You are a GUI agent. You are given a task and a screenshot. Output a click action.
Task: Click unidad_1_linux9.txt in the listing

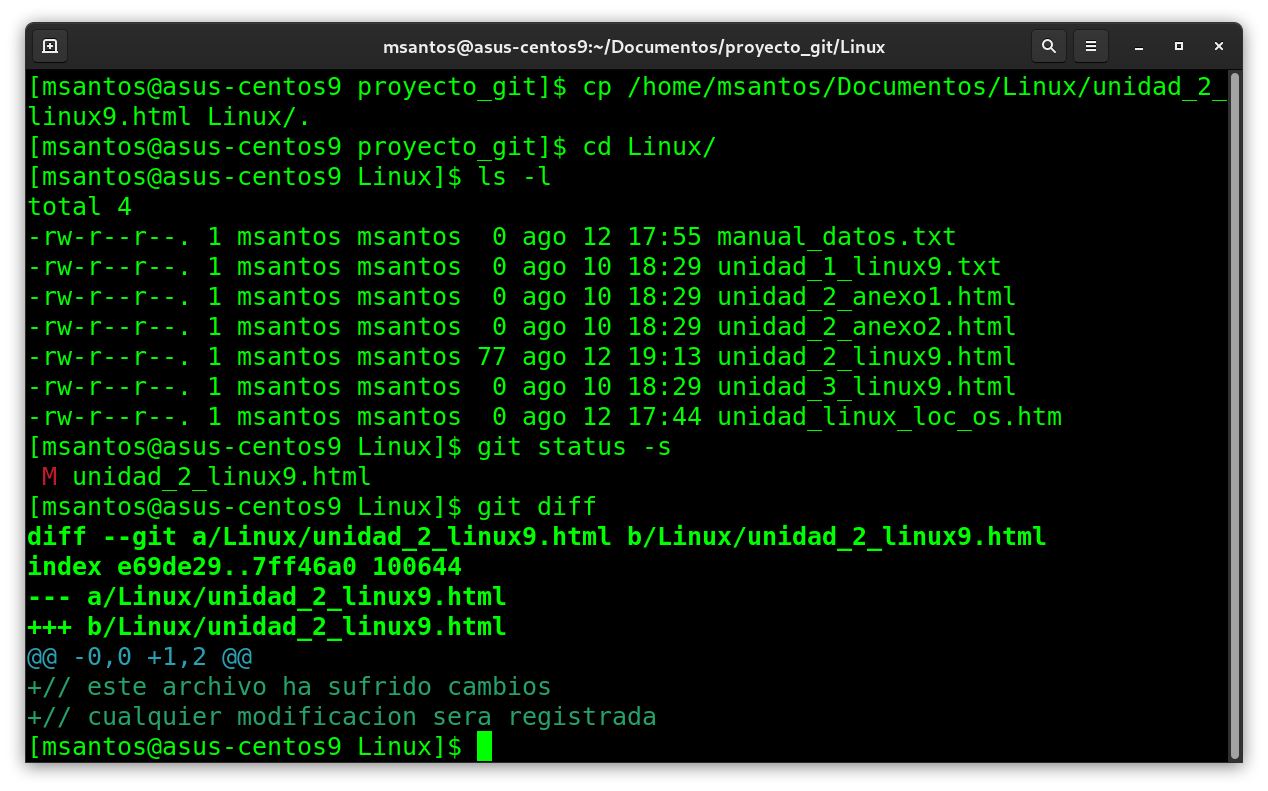(x=859, y=267)
